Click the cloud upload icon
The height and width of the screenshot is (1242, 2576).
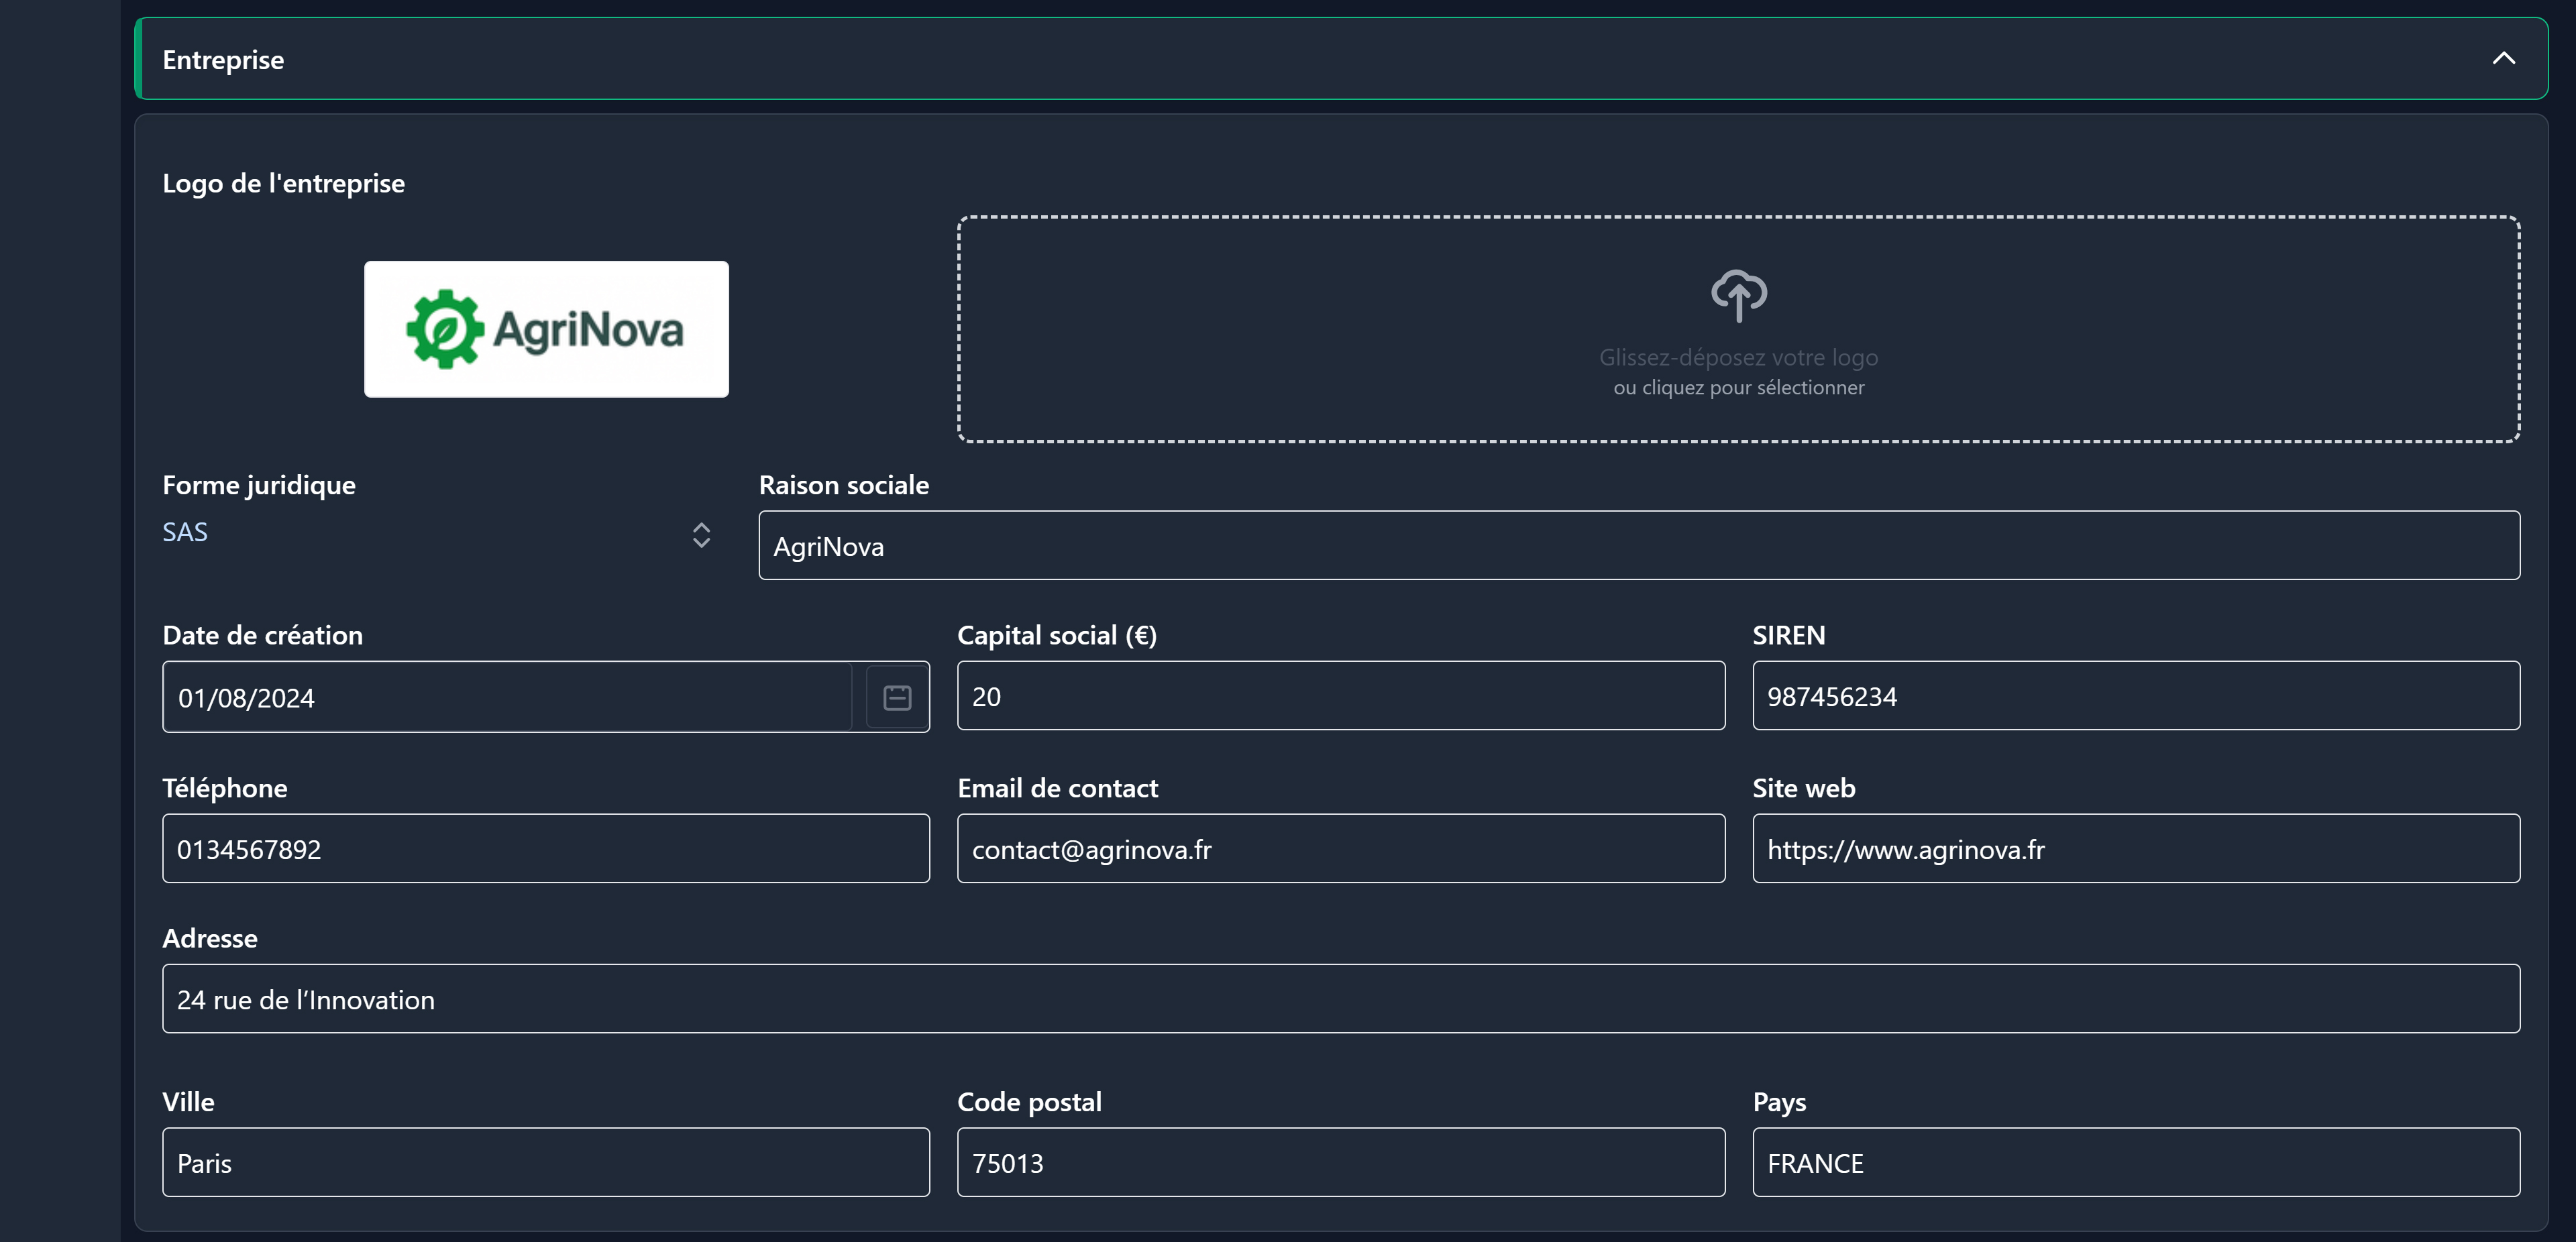coord(1738,295)
